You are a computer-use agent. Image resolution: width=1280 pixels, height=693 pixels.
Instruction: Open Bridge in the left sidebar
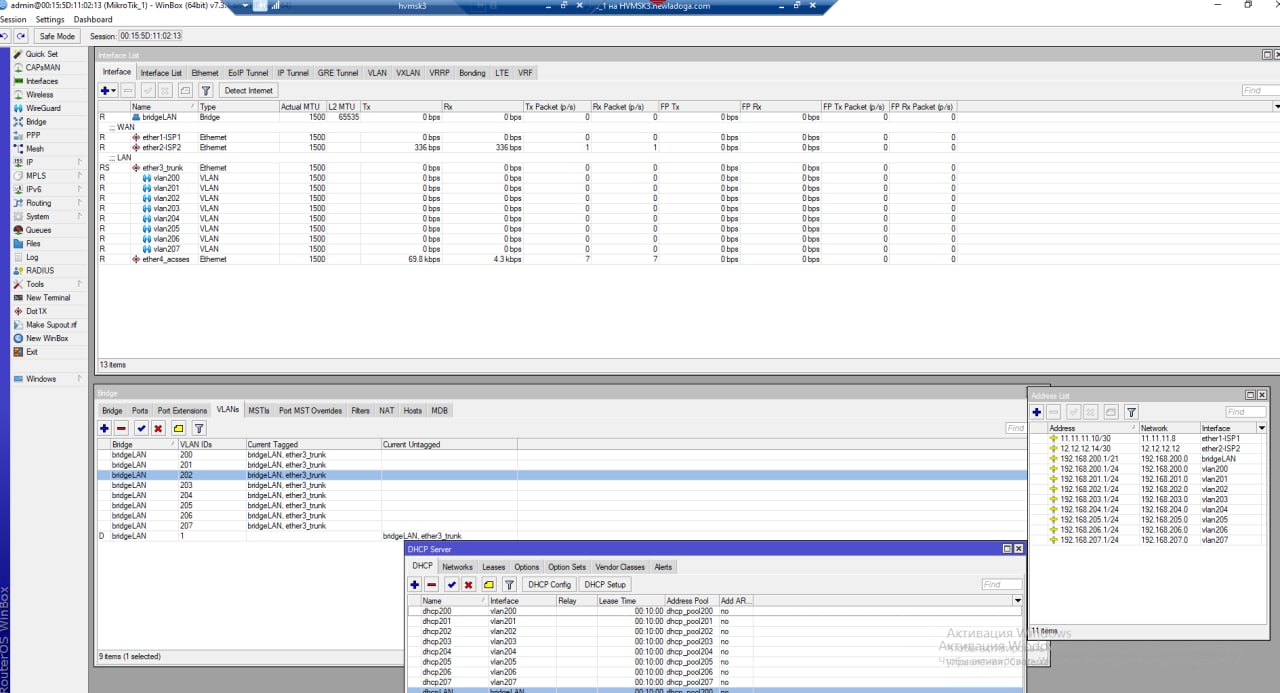point(36,122)
